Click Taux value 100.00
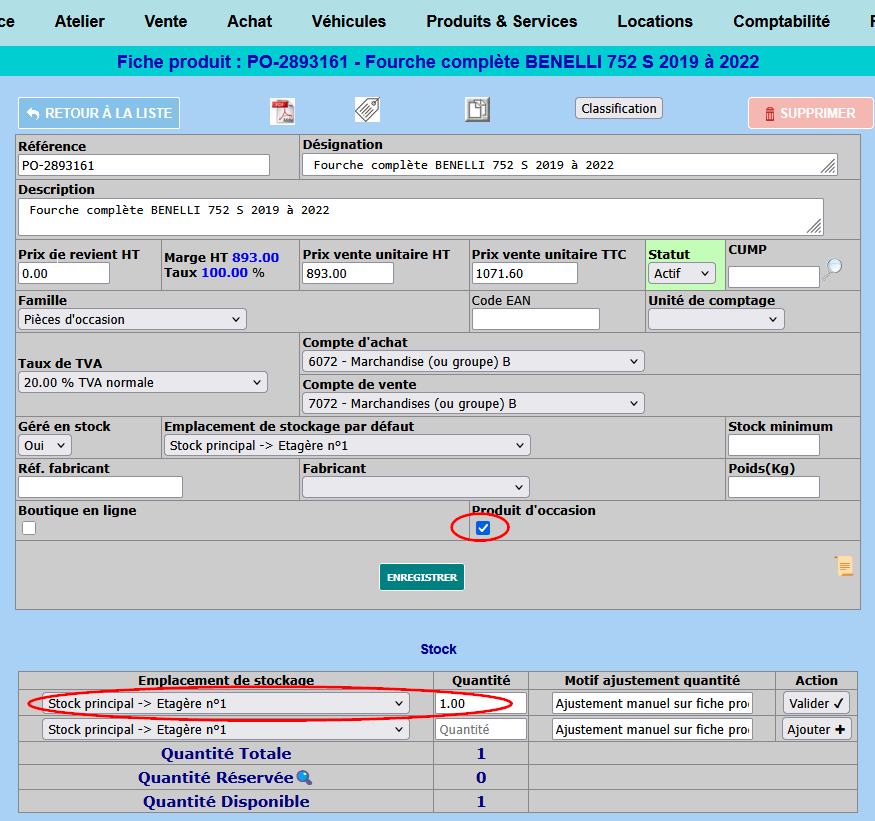875x821 pixels. click(224, 272)
